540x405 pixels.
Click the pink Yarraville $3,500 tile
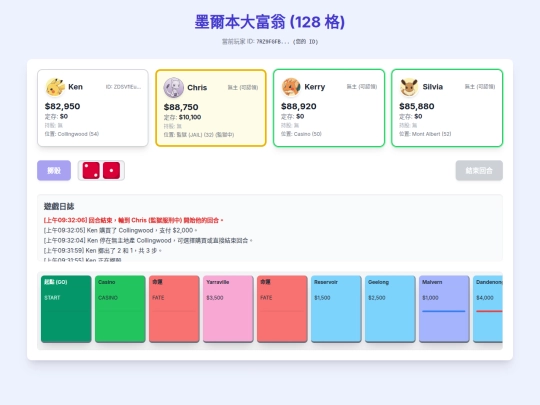pyautogui.click(x=228, y=309)
